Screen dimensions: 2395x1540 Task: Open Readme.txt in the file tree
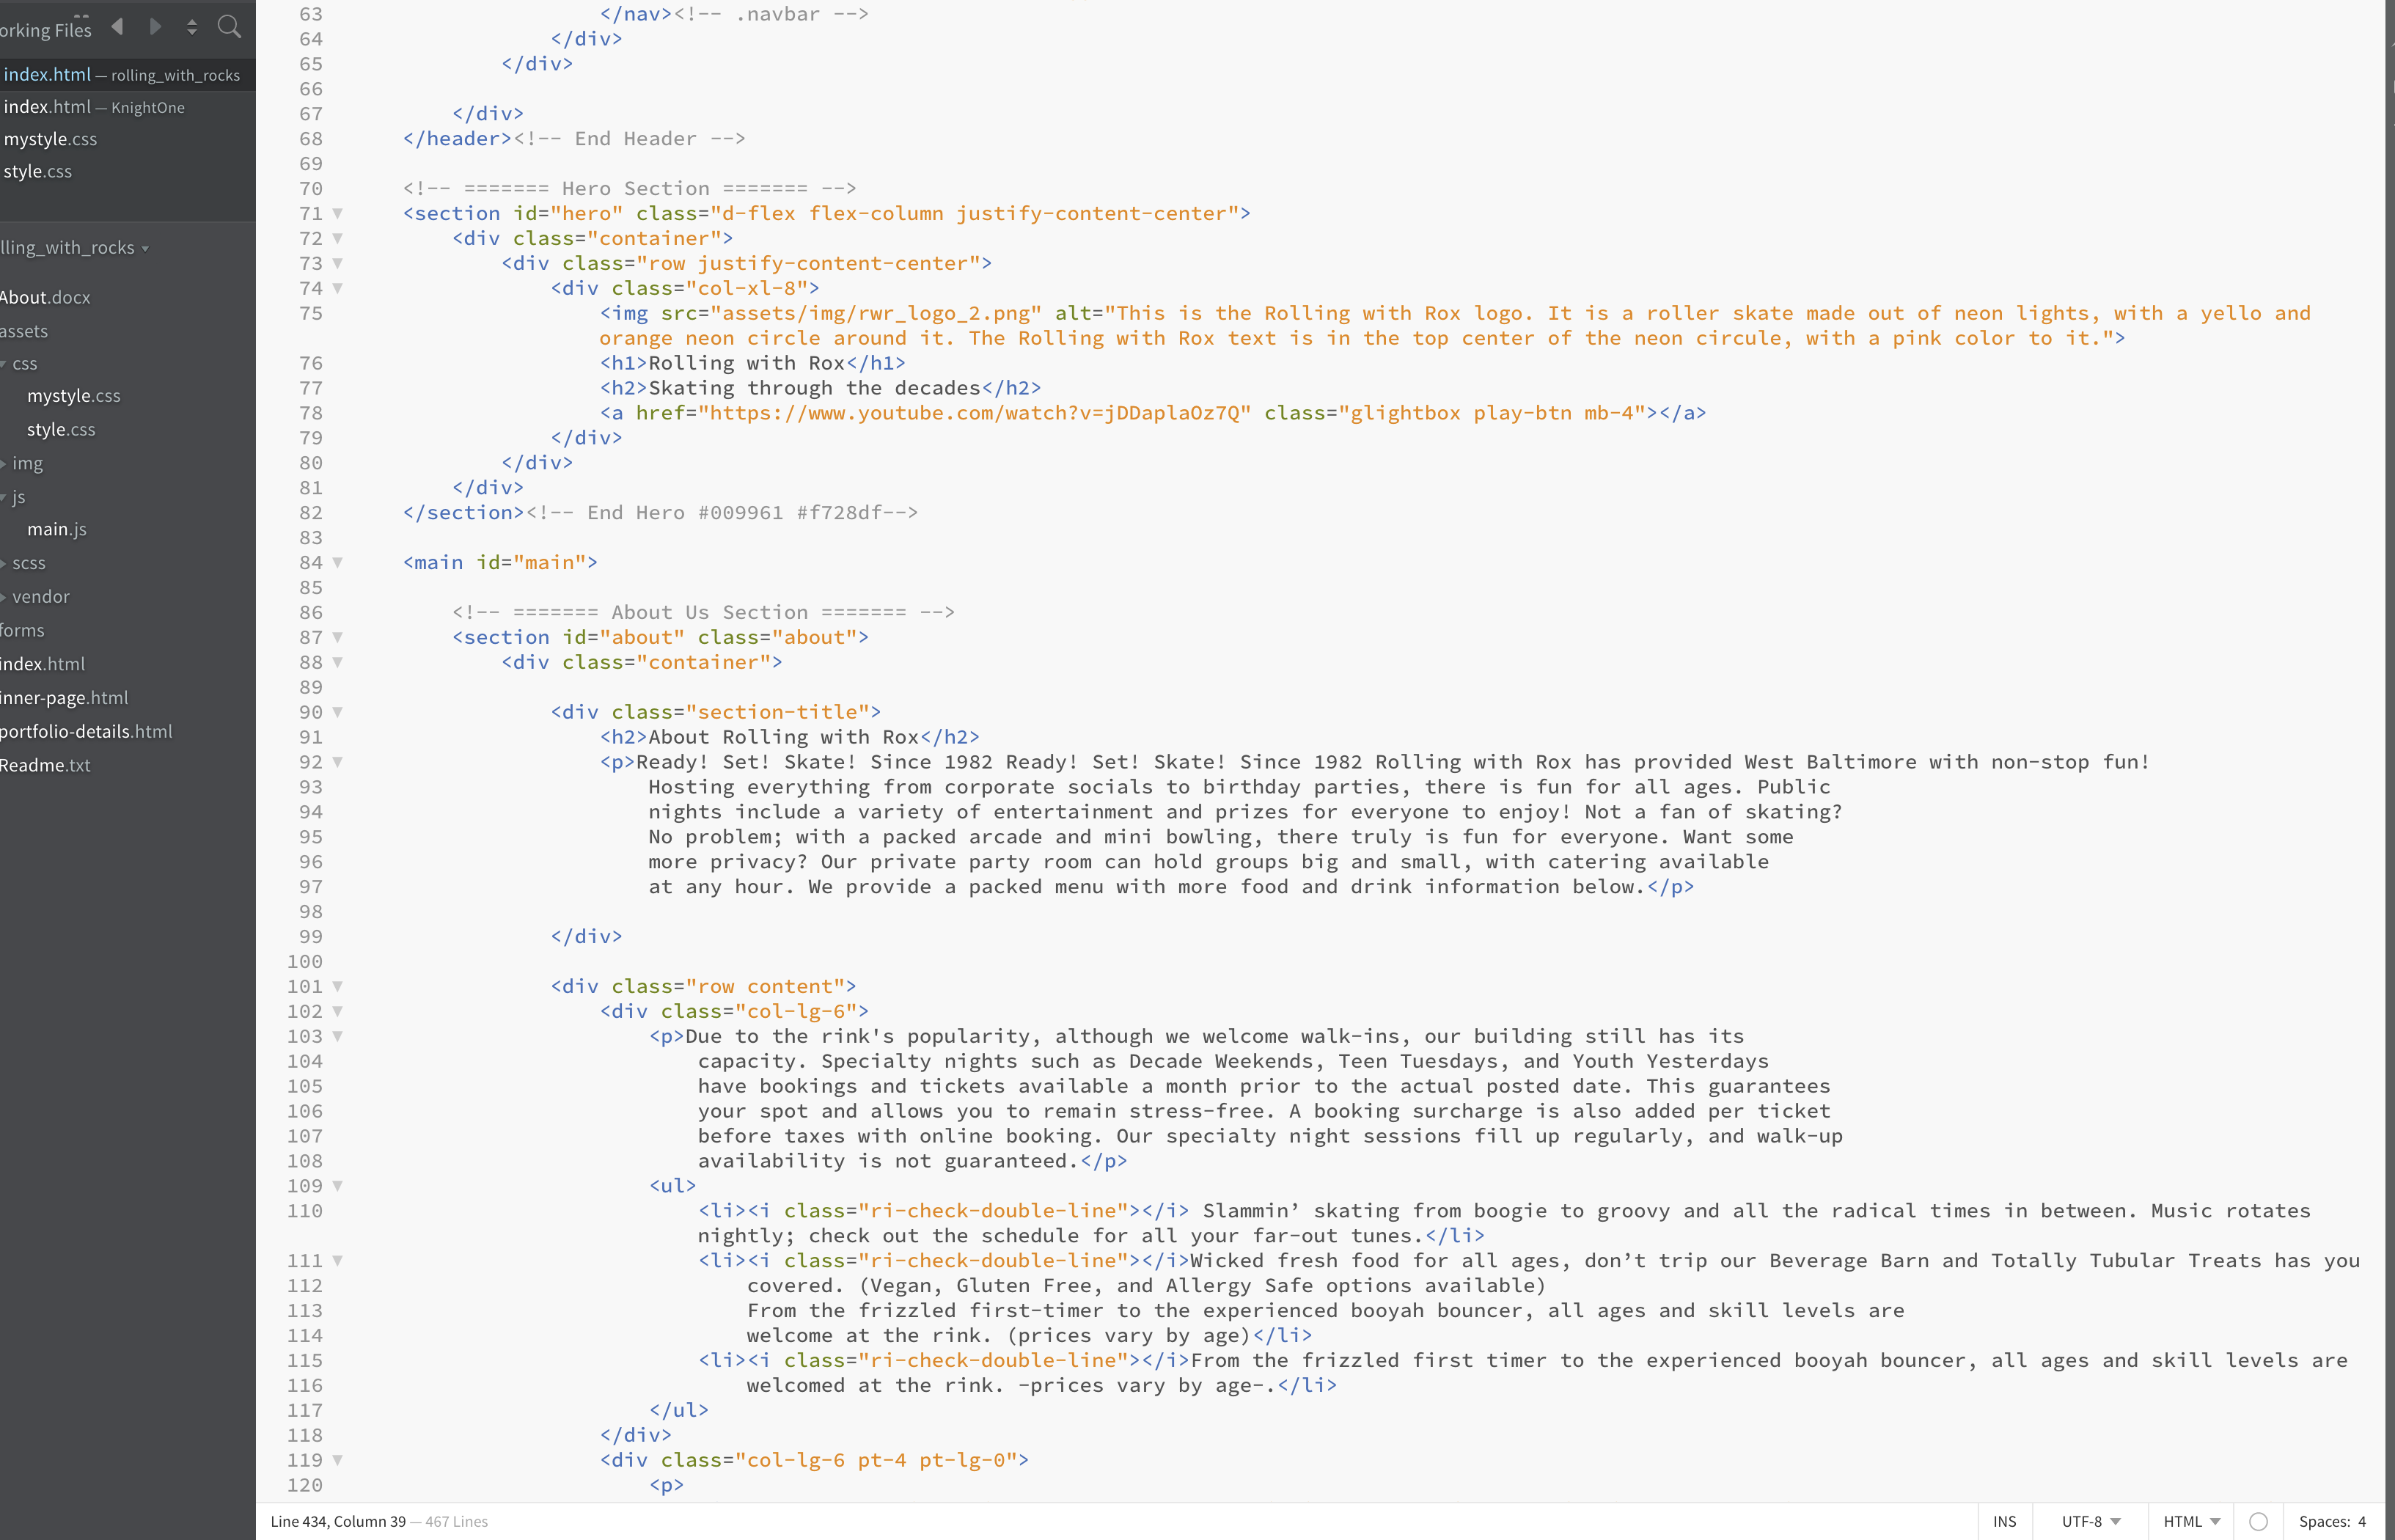[45, 765]
